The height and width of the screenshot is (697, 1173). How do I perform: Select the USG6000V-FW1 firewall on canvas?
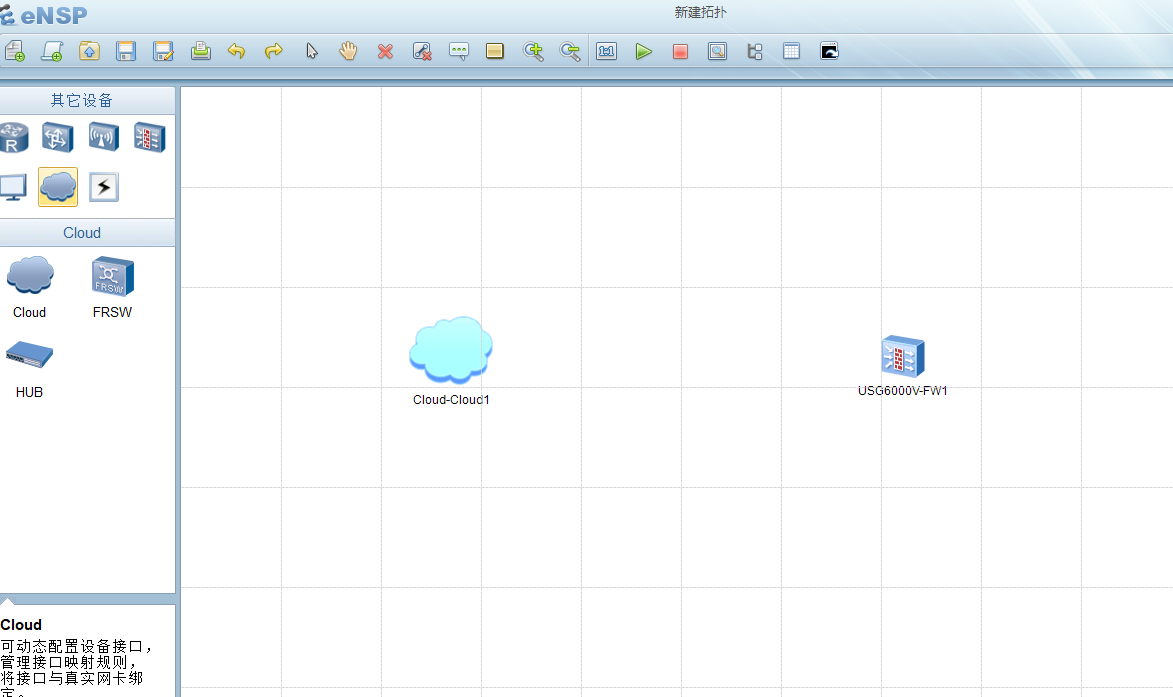902,356
